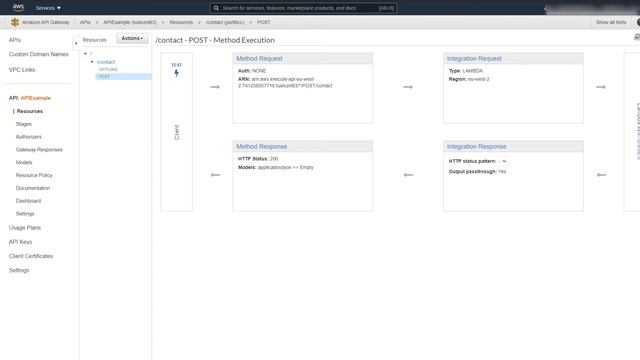The height and width of the screenshot is (360, 640).
Task: Open Integration Request settings
Action: [x=474, y=59]
